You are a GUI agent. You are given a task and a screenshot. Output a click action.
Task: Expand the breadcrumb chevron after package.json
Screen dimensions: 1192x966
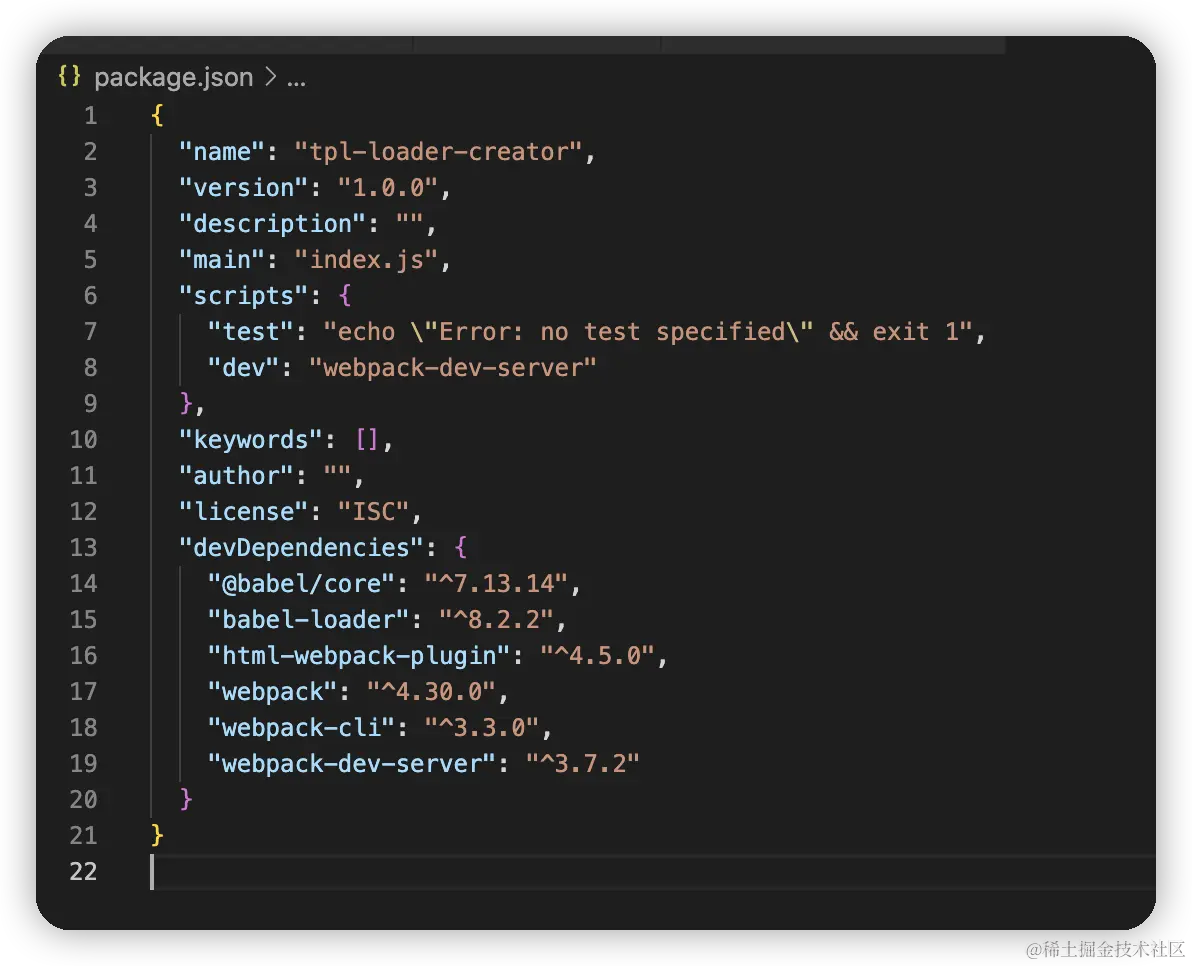pyautogui.click(x=270, y=77)
